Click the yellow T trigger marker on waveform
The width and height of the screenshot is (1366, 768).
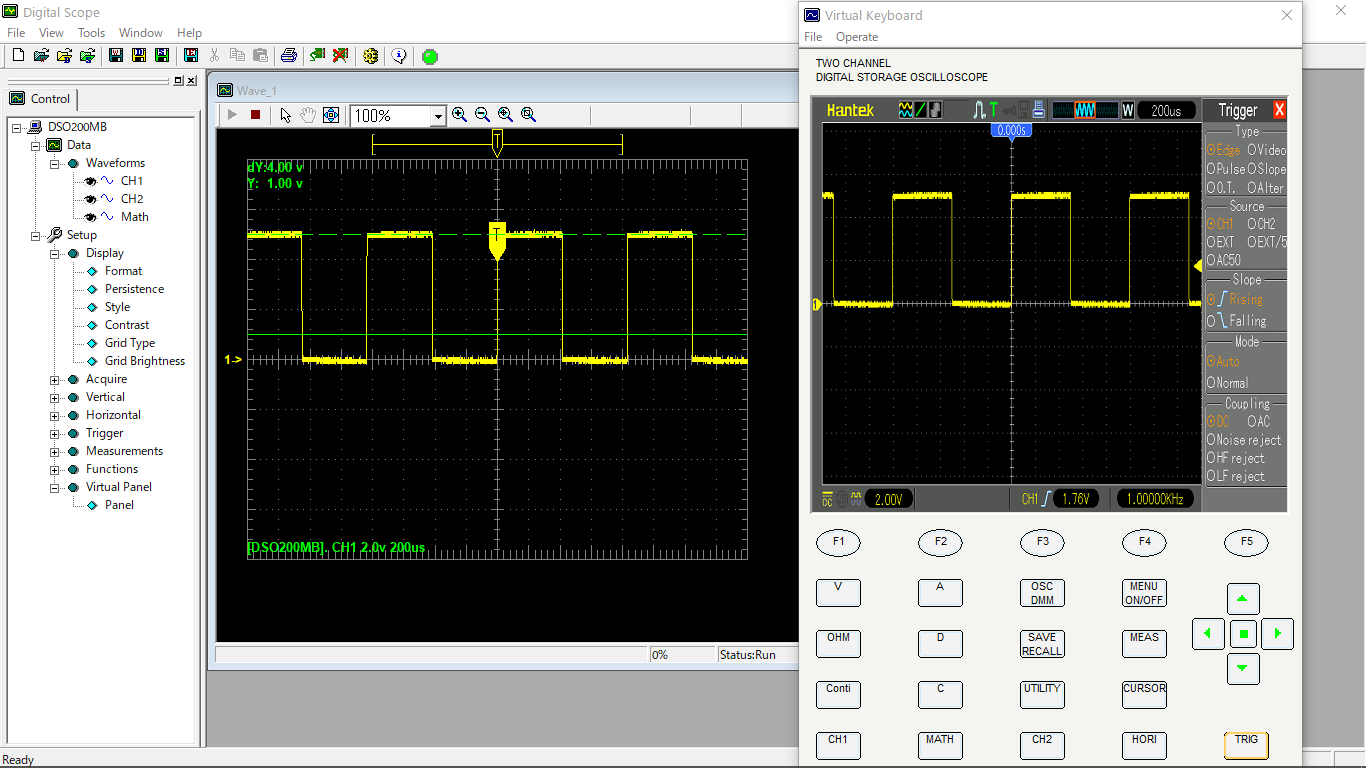497,240
